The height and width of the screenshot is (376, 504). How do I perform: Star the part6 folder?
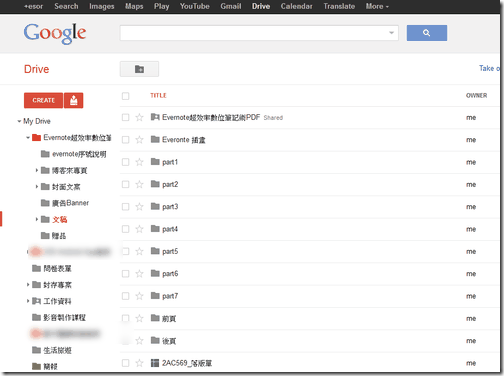(x=139, y=274)
